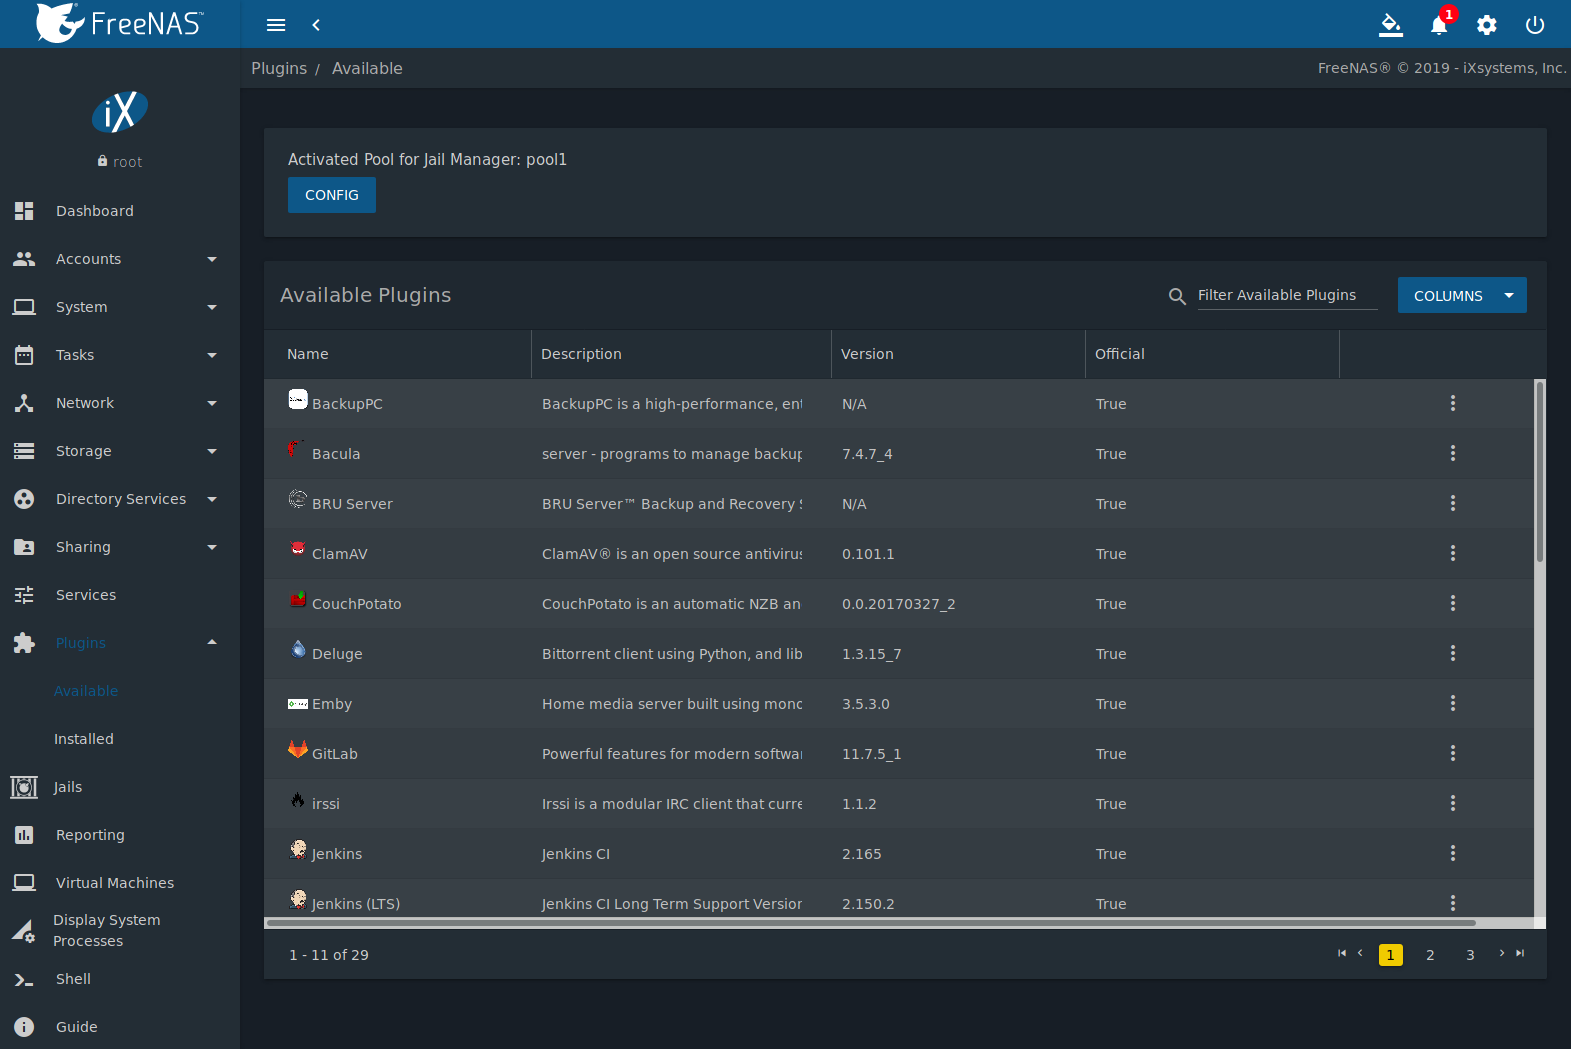
Task: Open the Dashboard page
Action: click(120, 211)
